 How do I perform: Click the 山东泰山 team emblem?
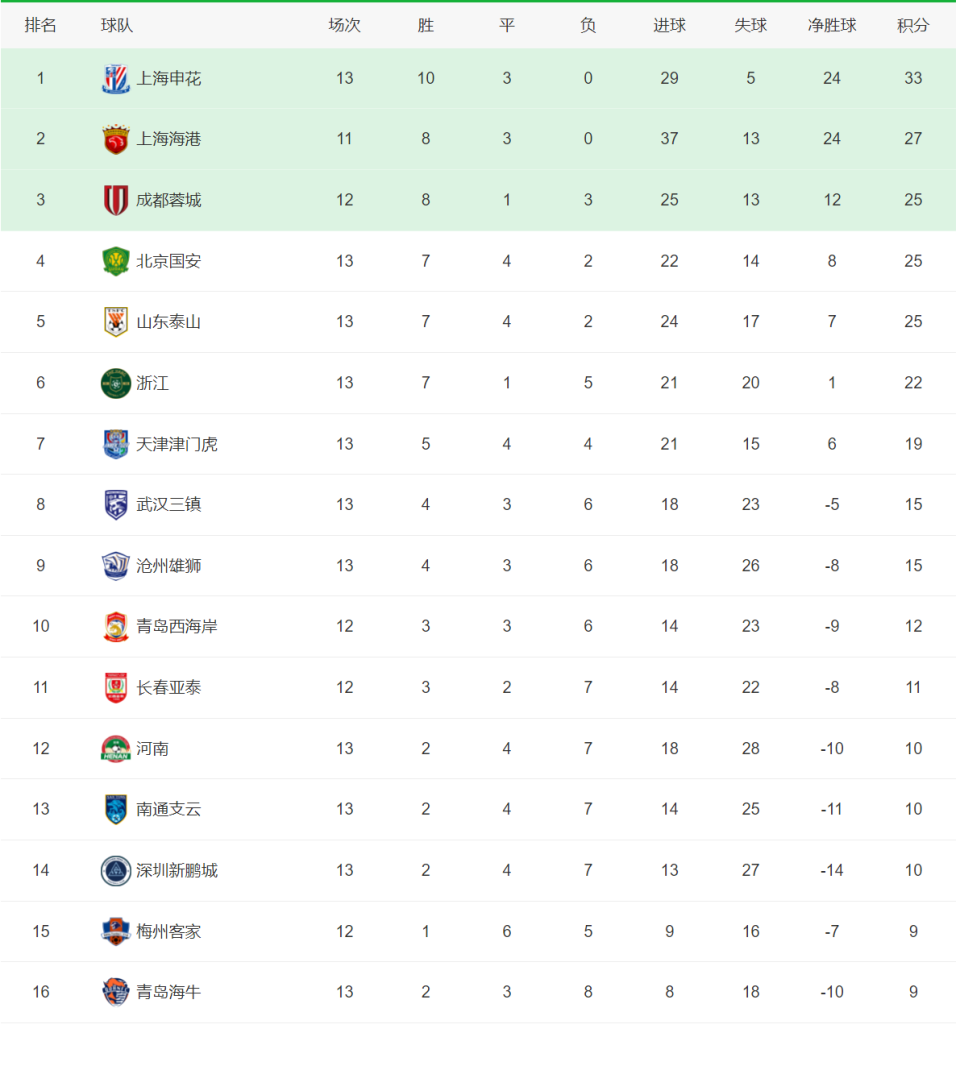coord(116,322)
